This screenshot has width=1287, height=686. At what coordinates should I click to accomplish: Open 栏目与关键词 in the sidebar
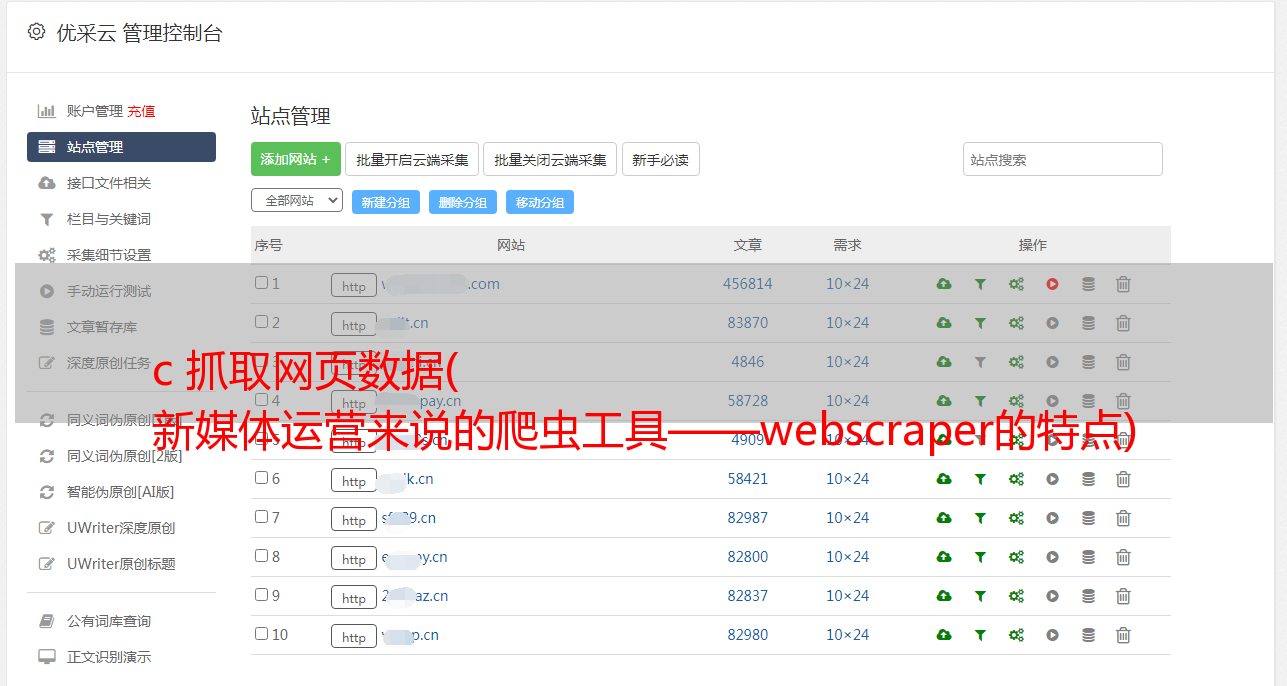tap(109, 219)
